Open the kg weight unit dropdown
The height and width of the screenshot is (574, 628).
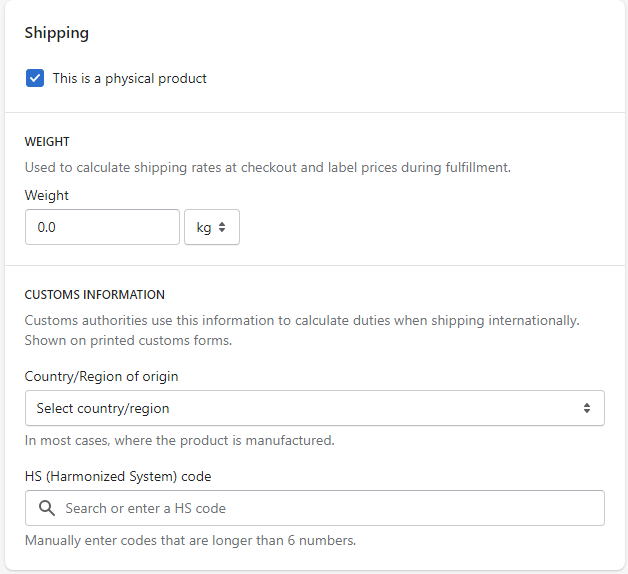[211, 227]
